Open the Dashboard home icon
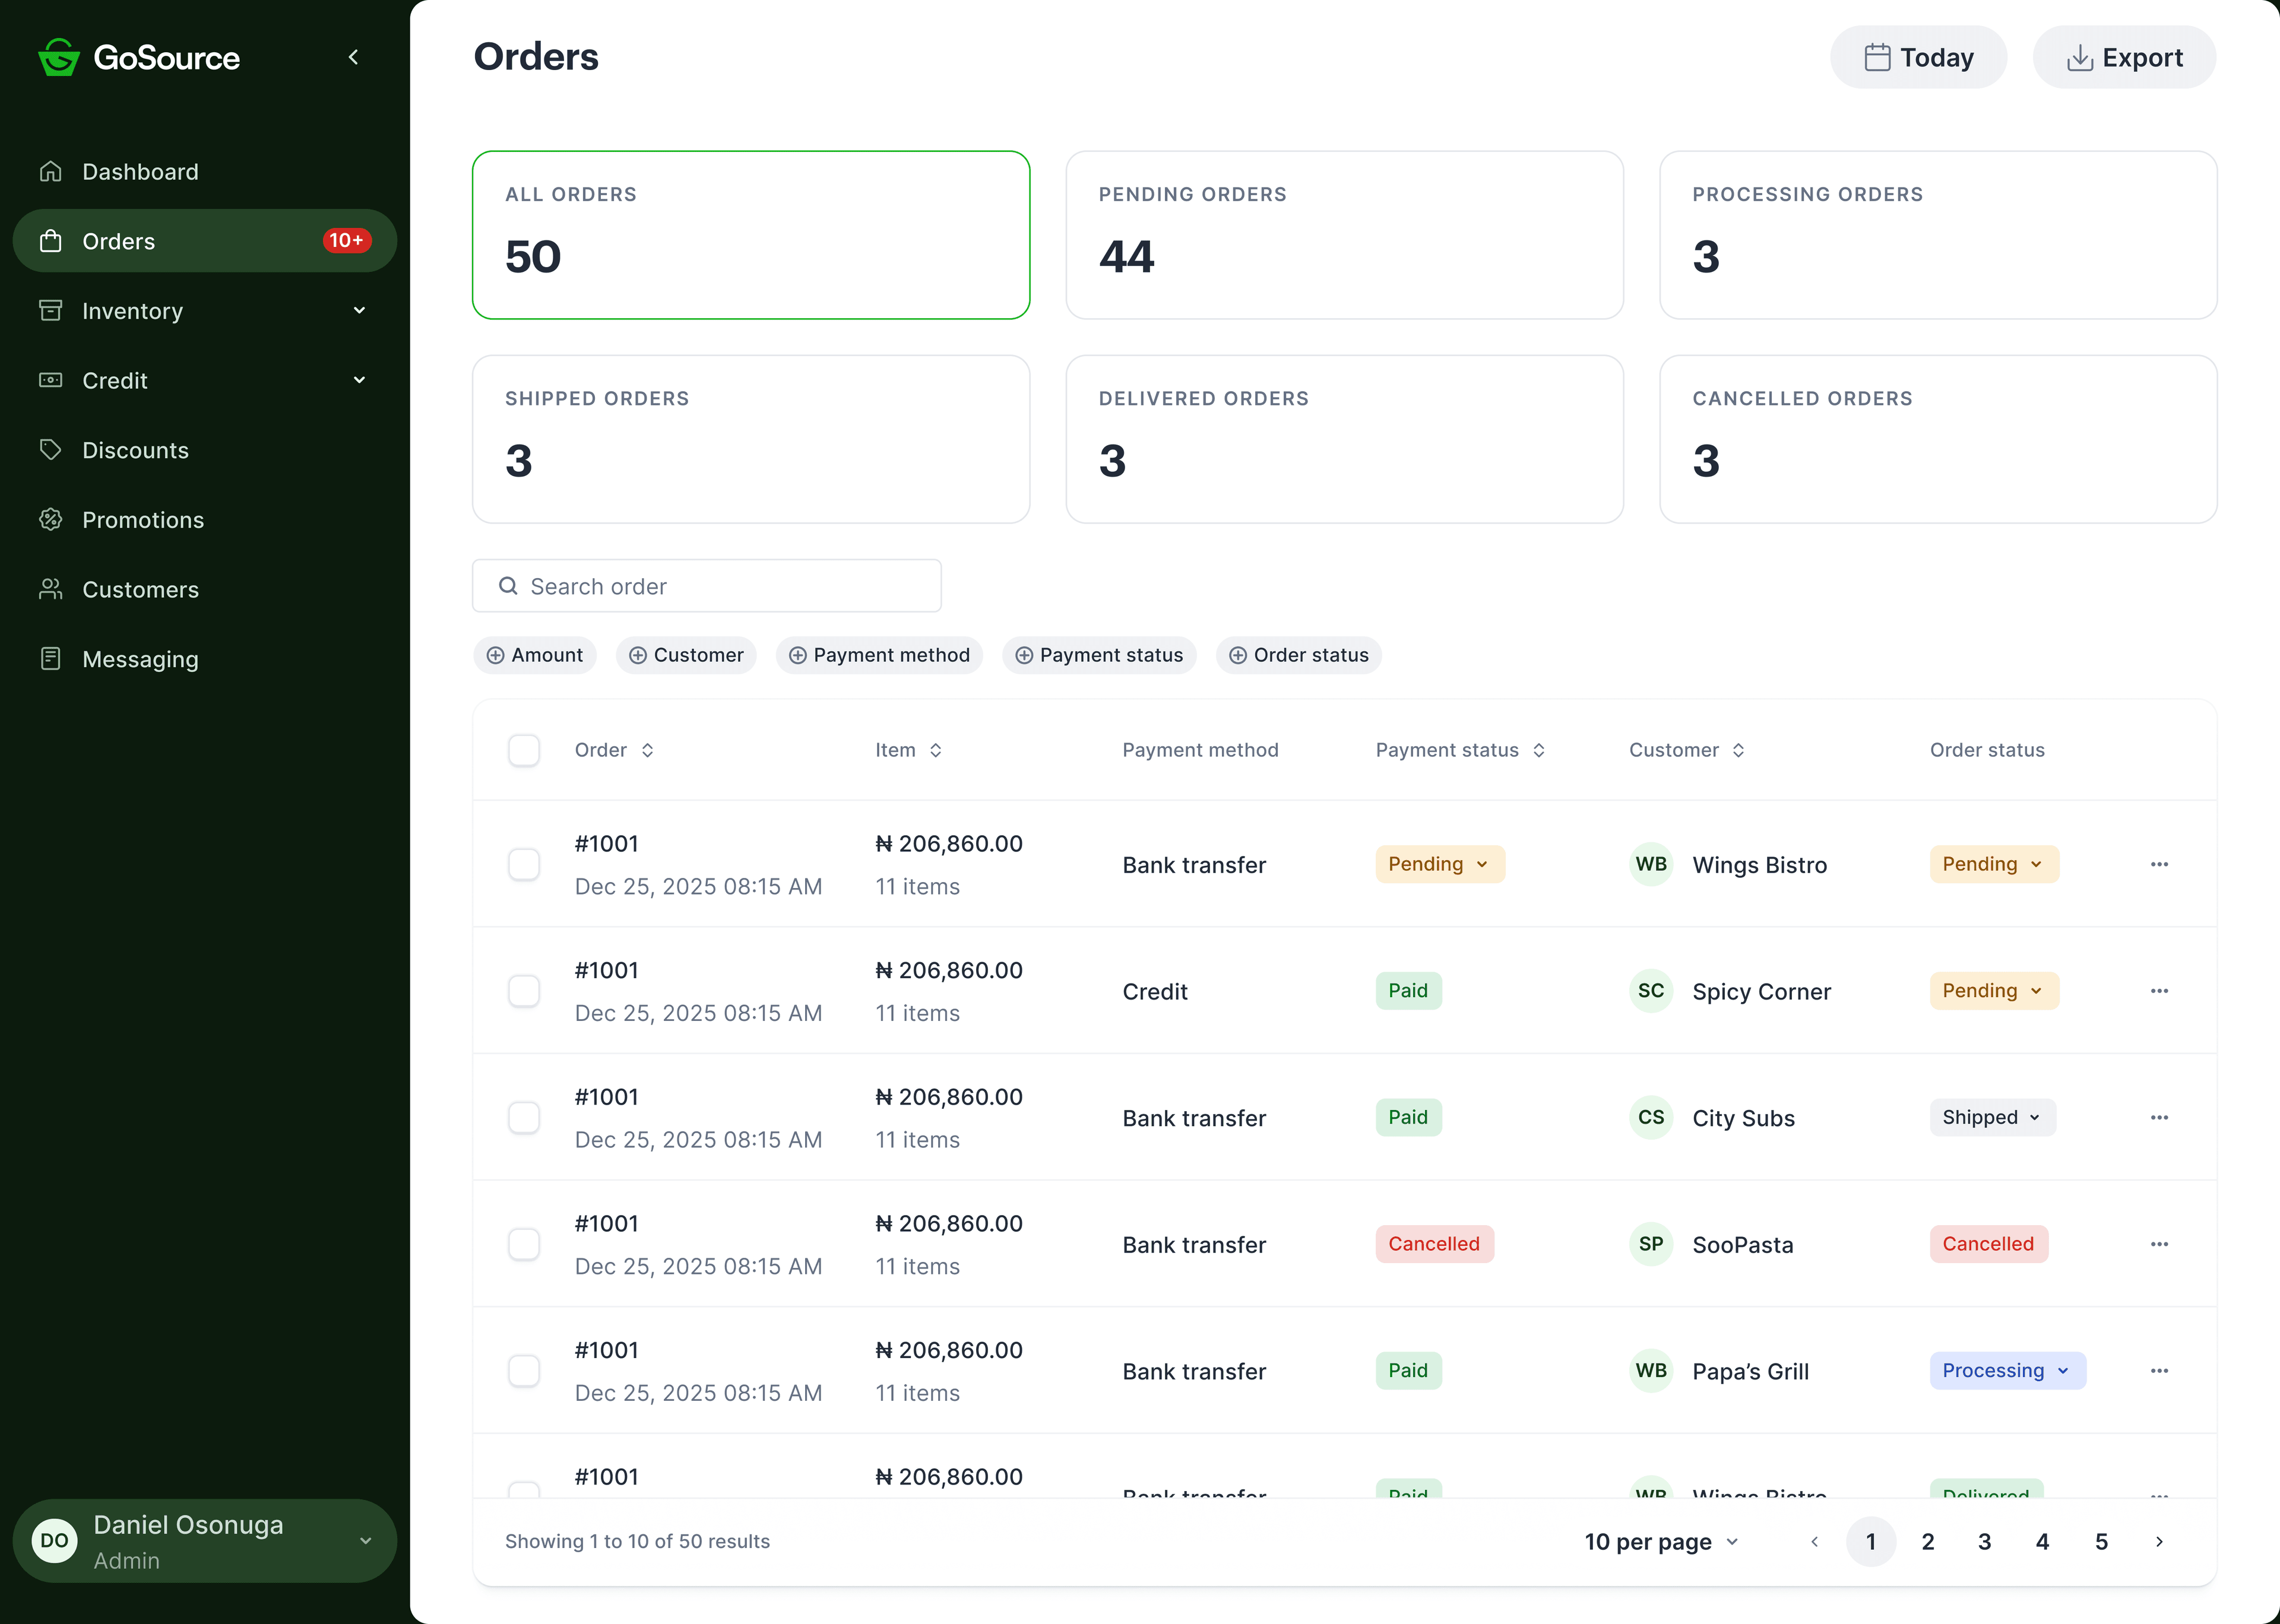The width and height of the screenshot is (2280, 1624). point(51,171)
